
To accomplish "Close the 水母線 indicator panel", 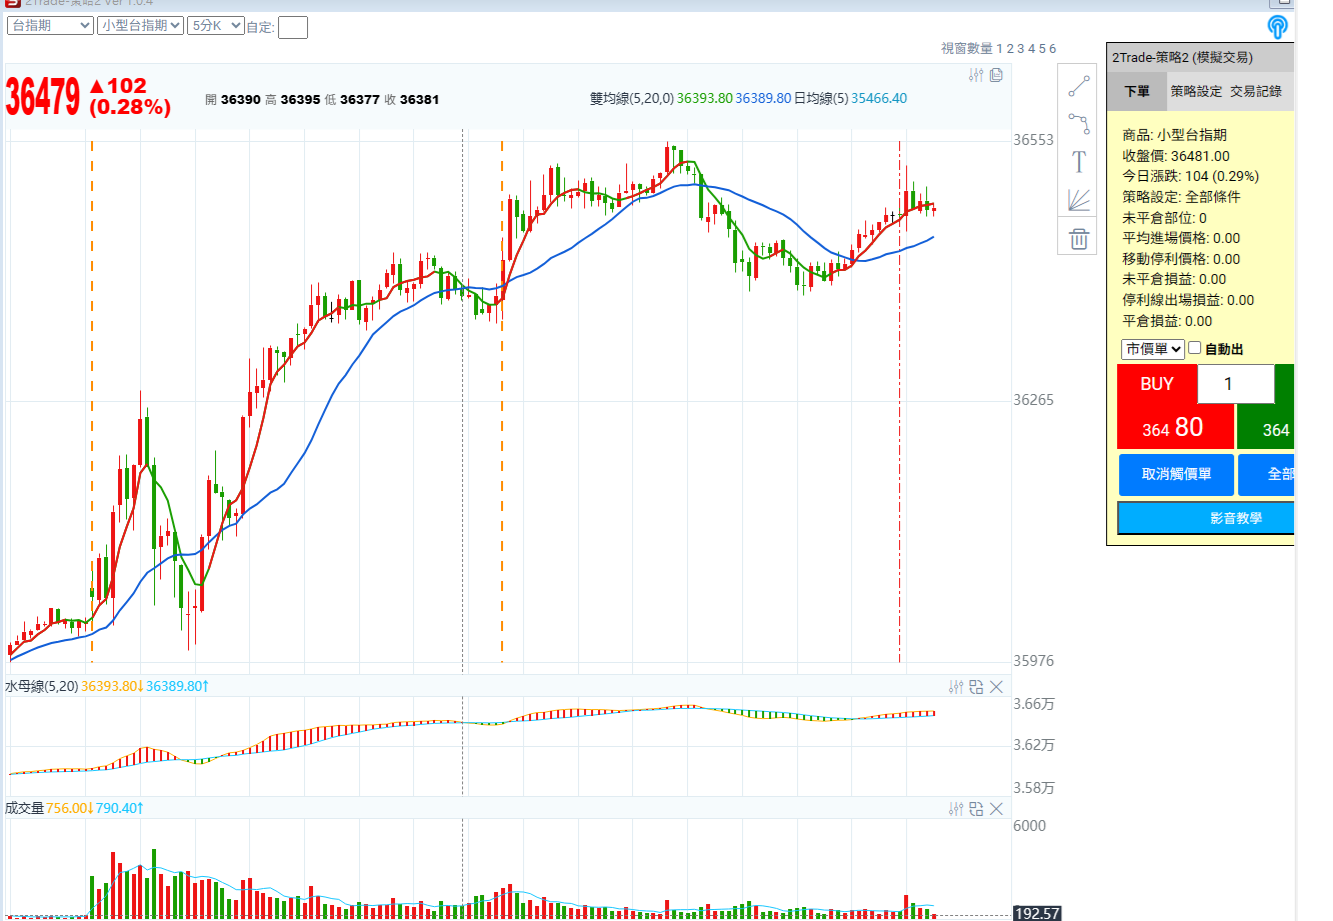I will (x=996, y=686).
